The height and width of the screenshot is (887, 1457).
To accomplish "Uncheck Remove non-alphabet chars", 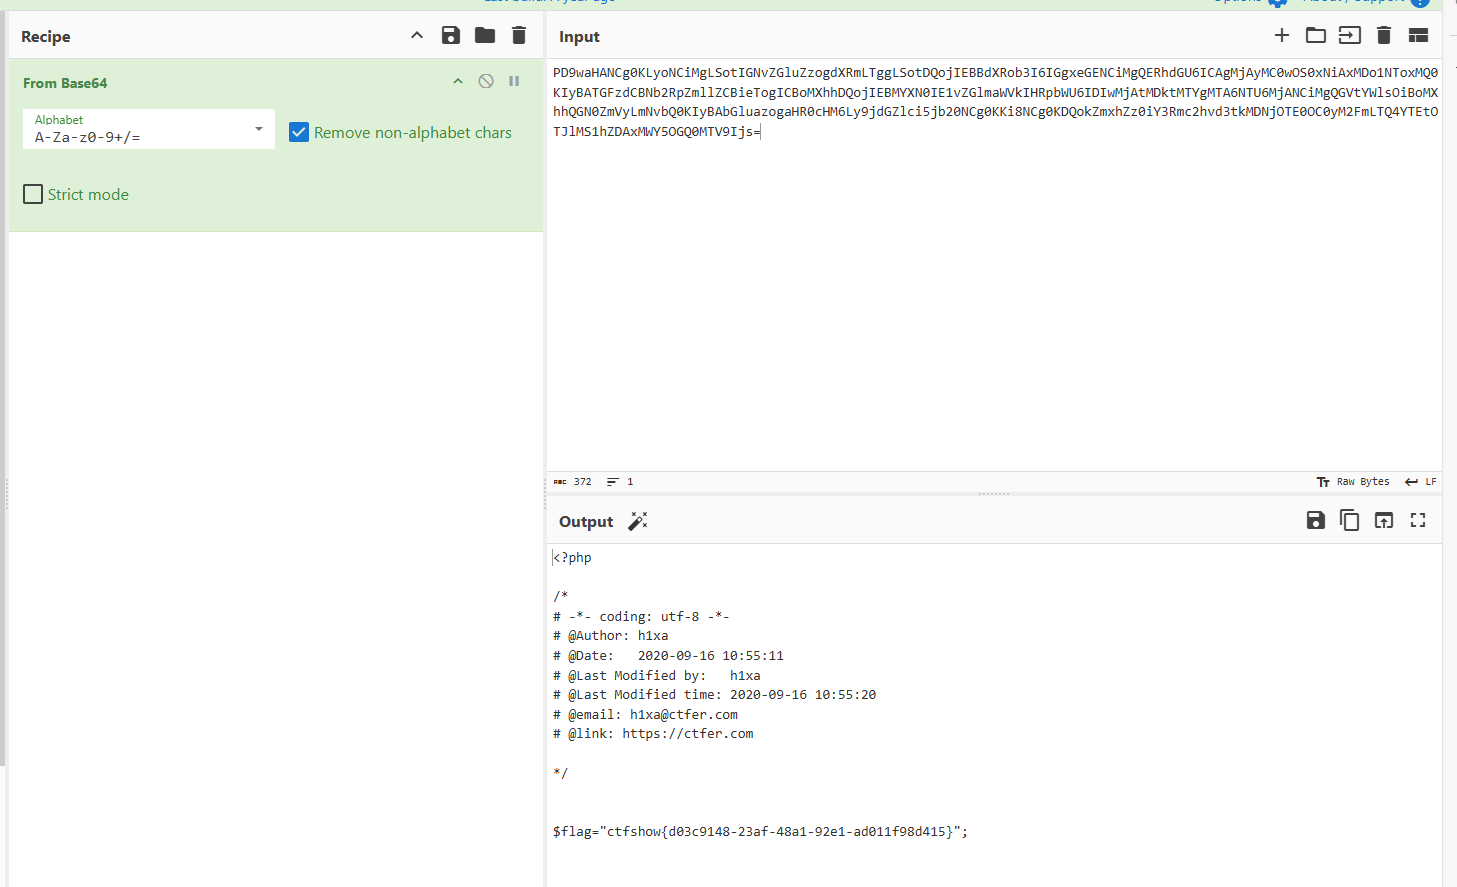I will 299,132.
